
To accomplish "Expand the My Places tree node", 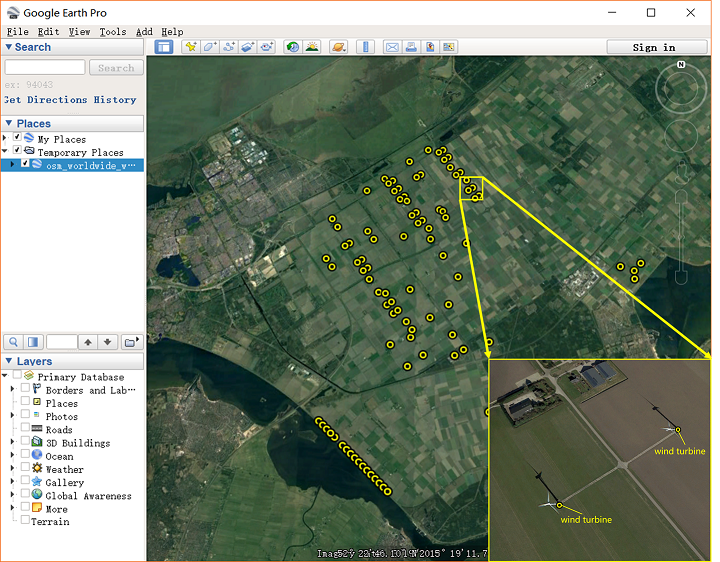I will [5, 138].
